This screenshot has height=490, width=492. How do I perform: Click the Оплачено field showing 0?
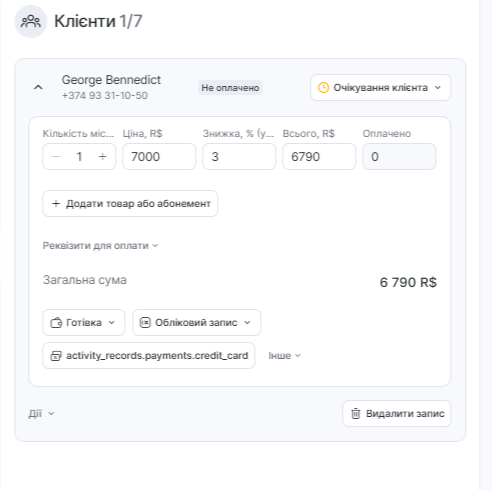tap(399, 156)
